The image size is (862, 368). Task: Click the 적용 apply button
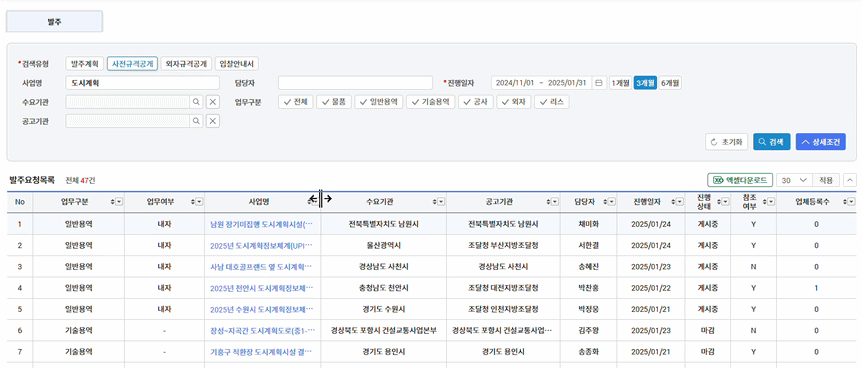pos(826,180)
